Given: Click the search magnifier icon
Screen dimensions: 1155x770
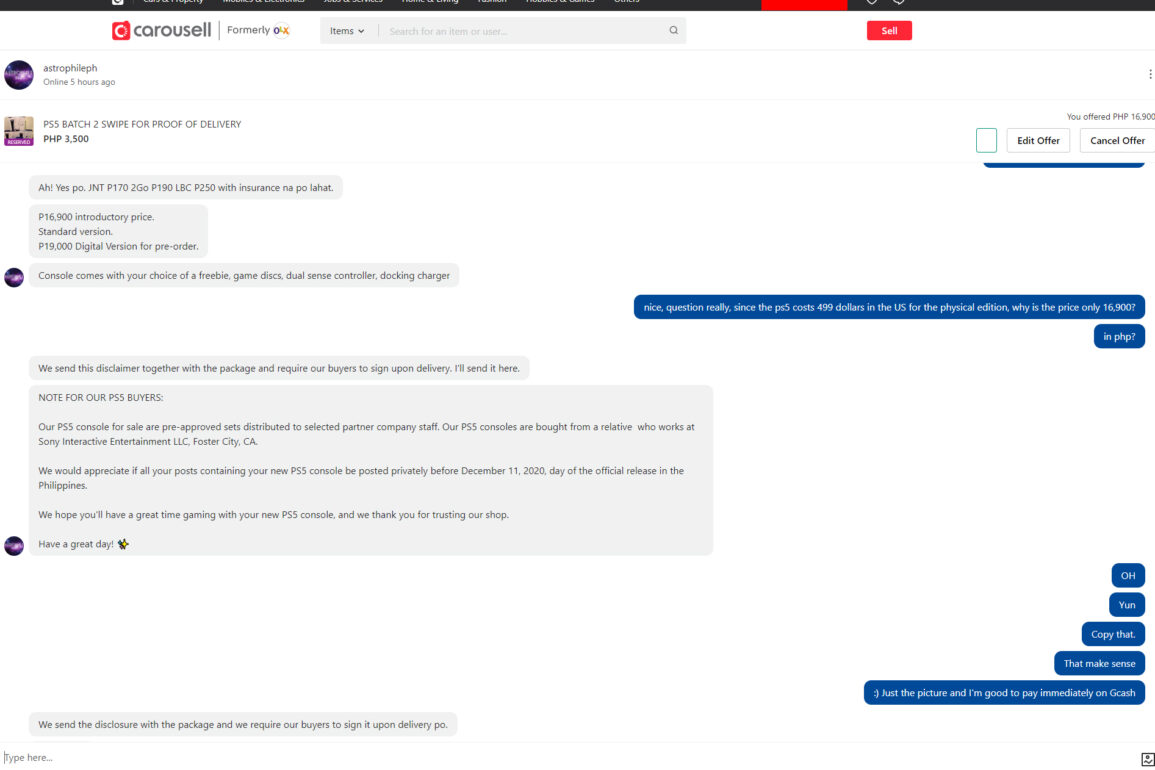Looking at the screenshot, I should click(673, 30).
